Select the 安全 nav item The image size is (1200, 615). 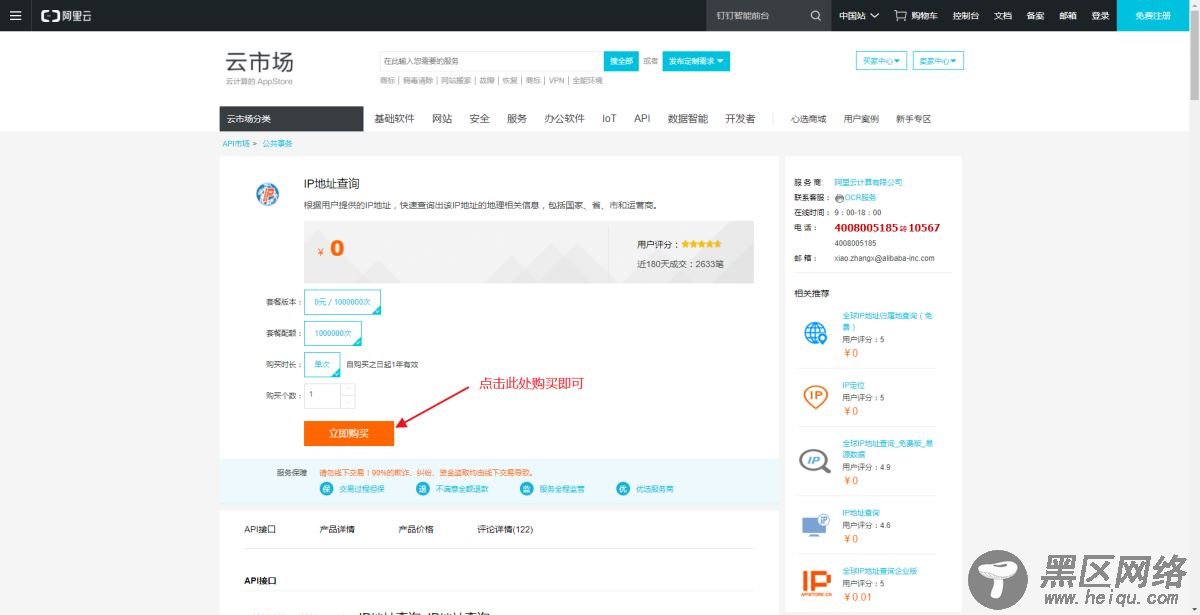[x=480, y=119]
